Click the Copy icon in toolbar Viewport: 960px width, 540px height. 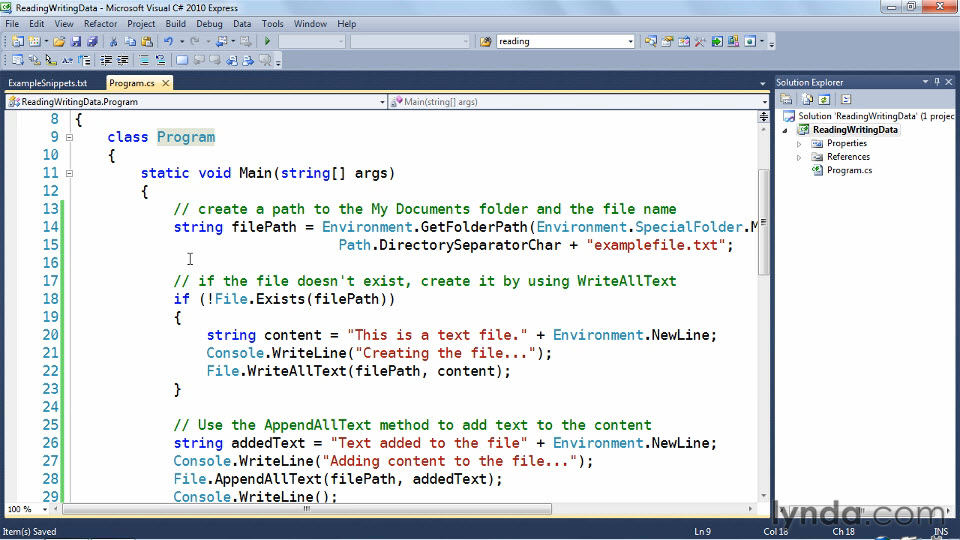click(130, 42)
